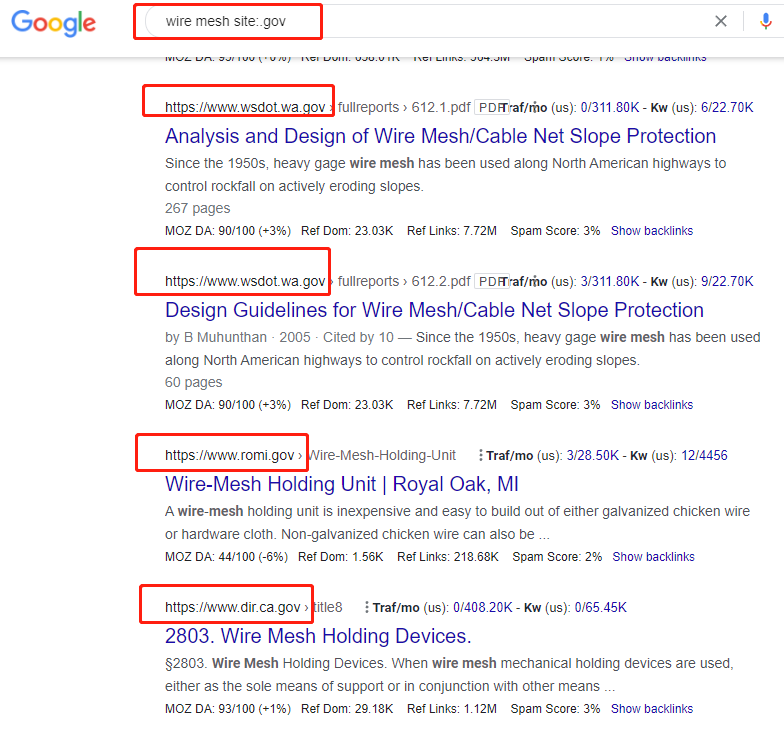Click keyword value 9/22.70K

(x=727, y=282)
